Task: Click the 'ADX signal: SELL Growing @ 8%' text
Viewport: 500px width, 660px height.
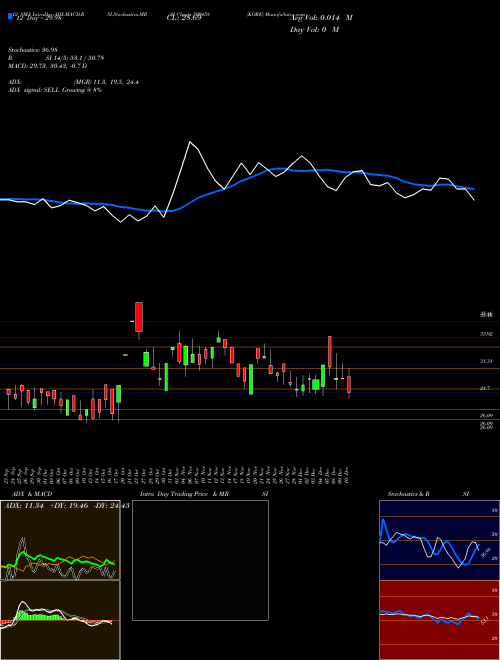Action: [x=55, y=90]
